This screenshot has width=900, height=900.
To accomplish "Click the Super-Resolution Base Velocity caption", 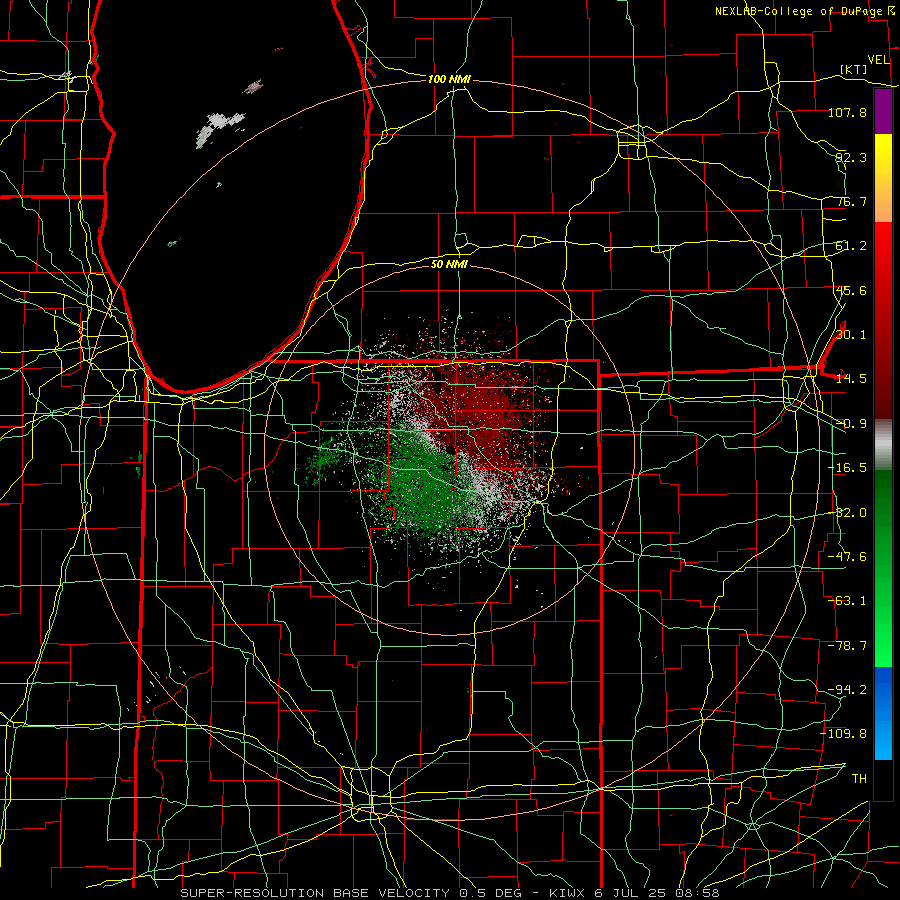I will [450, 893].
